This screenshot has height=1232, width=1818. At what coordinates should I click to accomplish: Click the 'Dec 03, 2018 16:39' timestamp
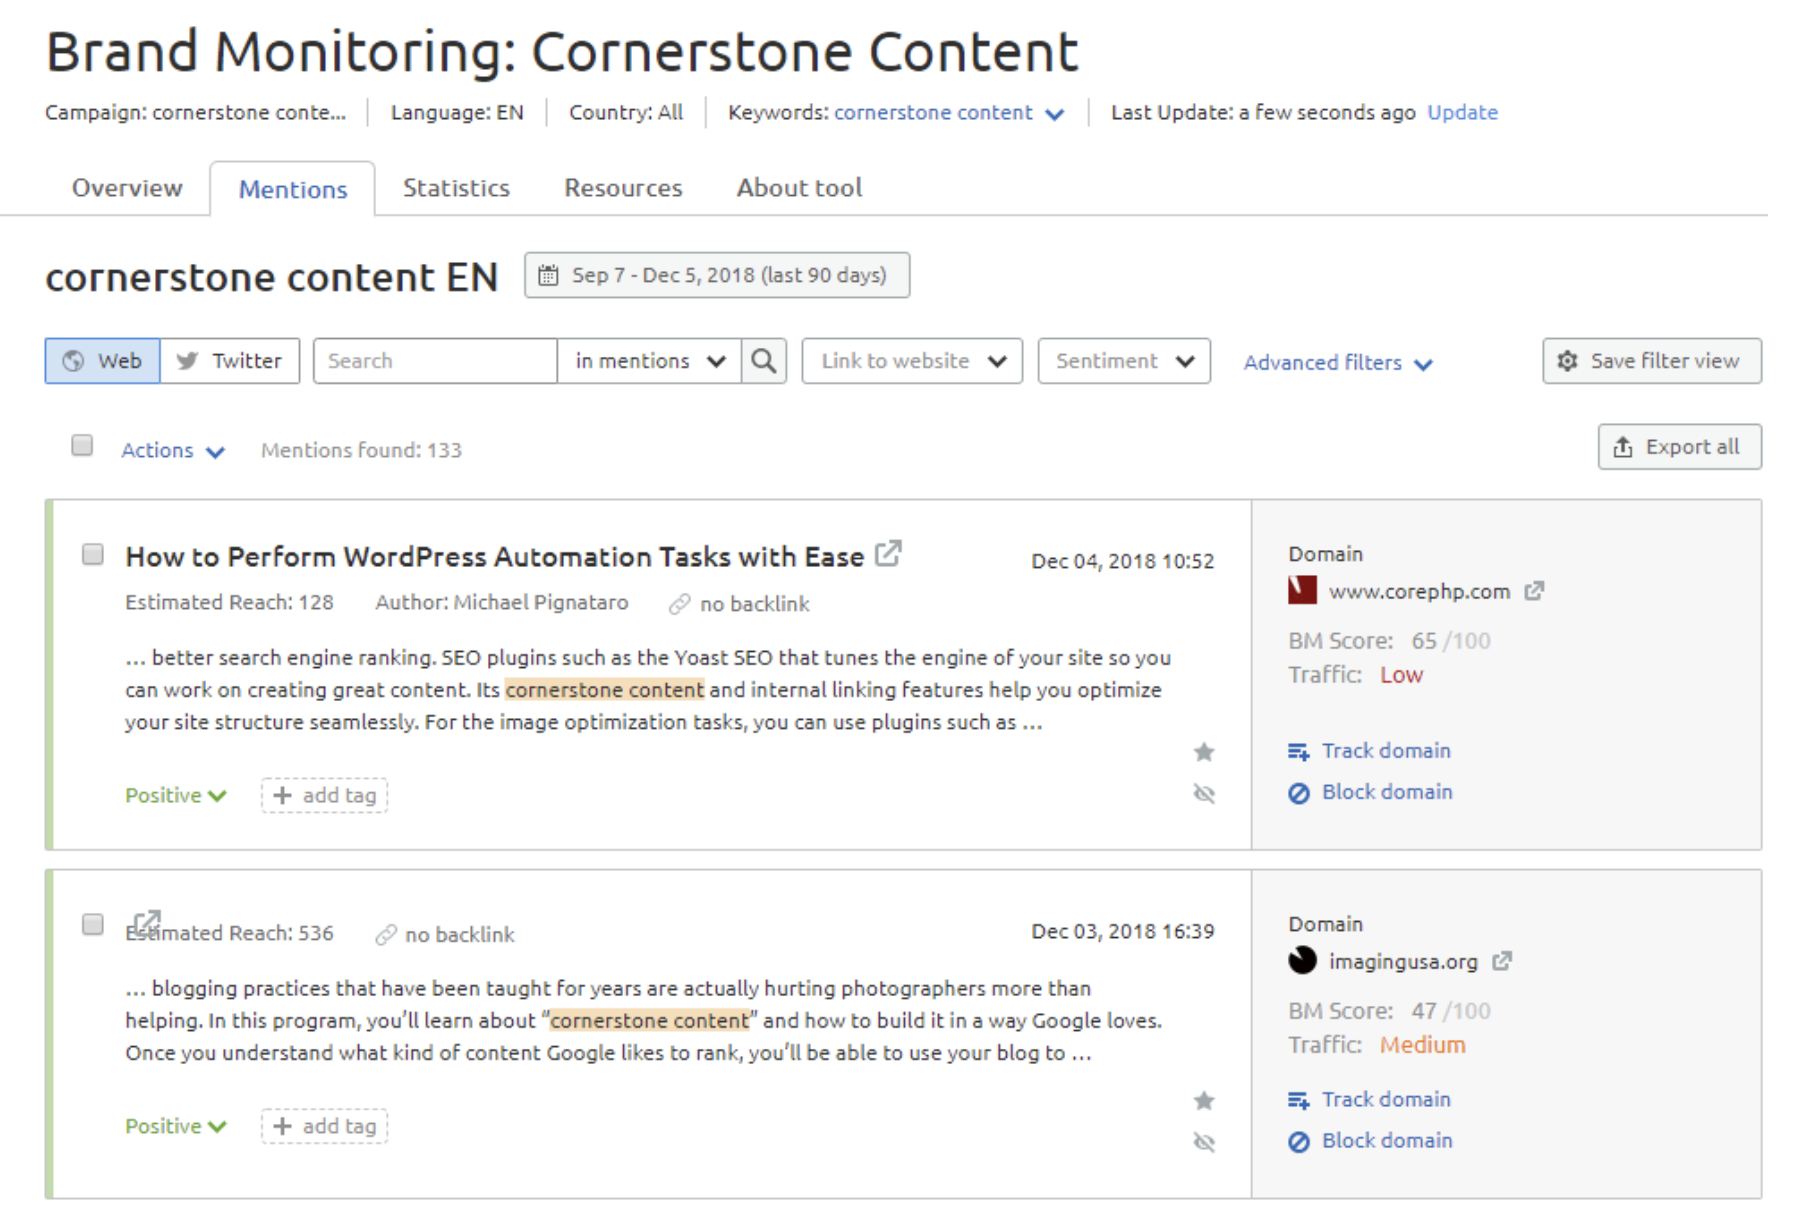point(1122,931)
